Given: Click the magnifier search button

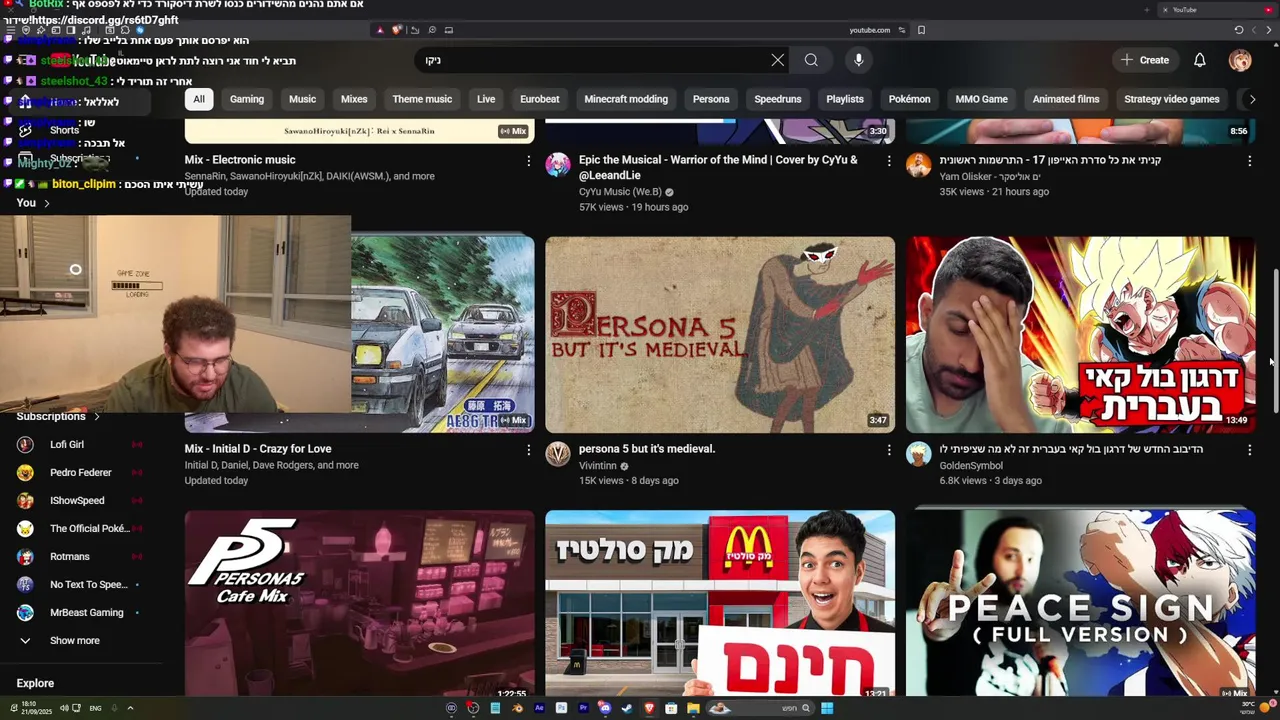Looking at the screenshot, I should [811, 60].
